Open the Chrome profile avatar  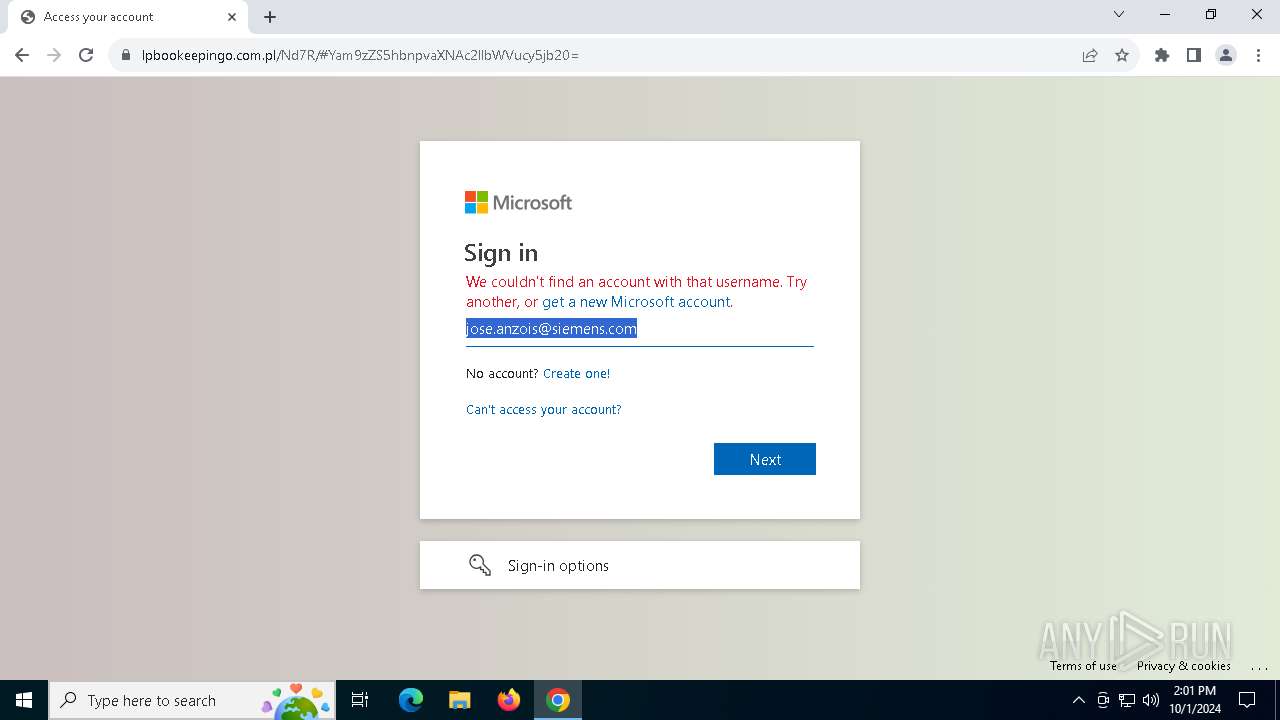[x=1226, y=55]
